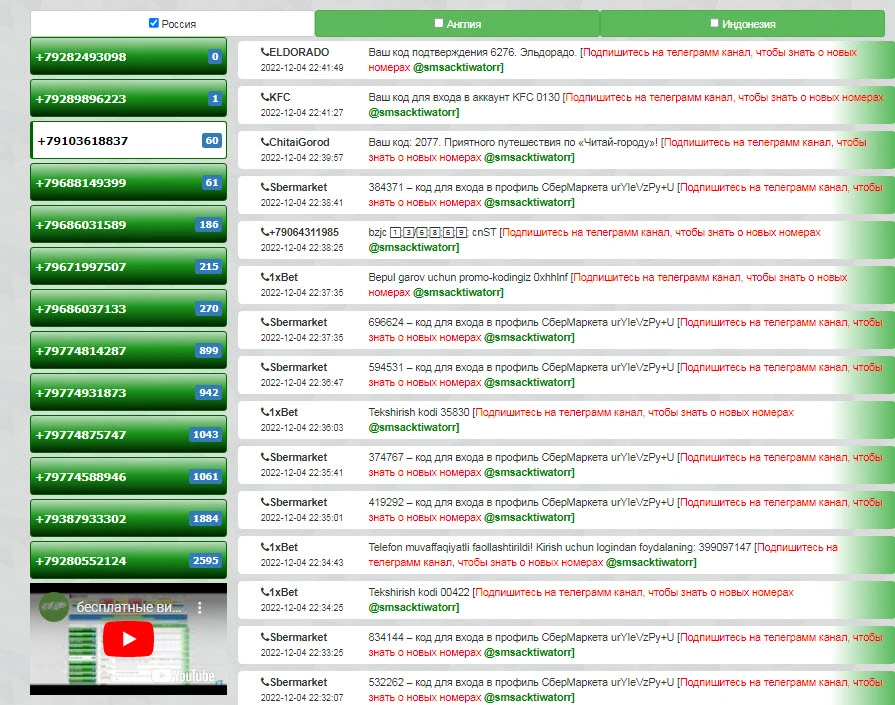The height and width of the screenshot is (705, 895).
Task: Click phone icon next to ChitaiGorod
Action: point(265,142)
